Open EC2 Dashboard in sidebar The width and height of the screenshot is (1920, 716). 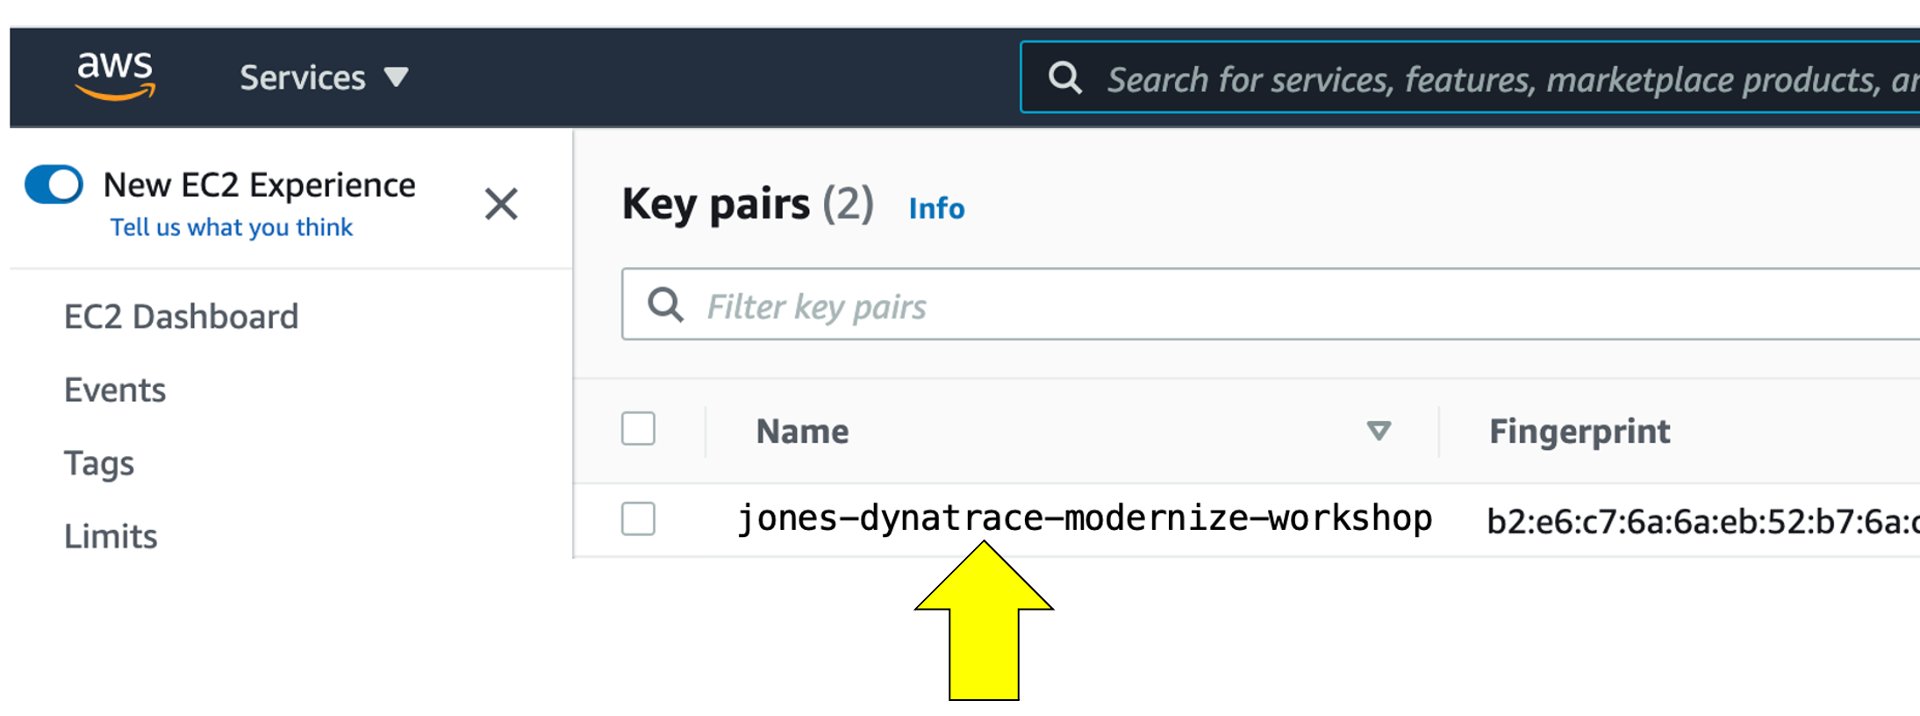[181, 317]
